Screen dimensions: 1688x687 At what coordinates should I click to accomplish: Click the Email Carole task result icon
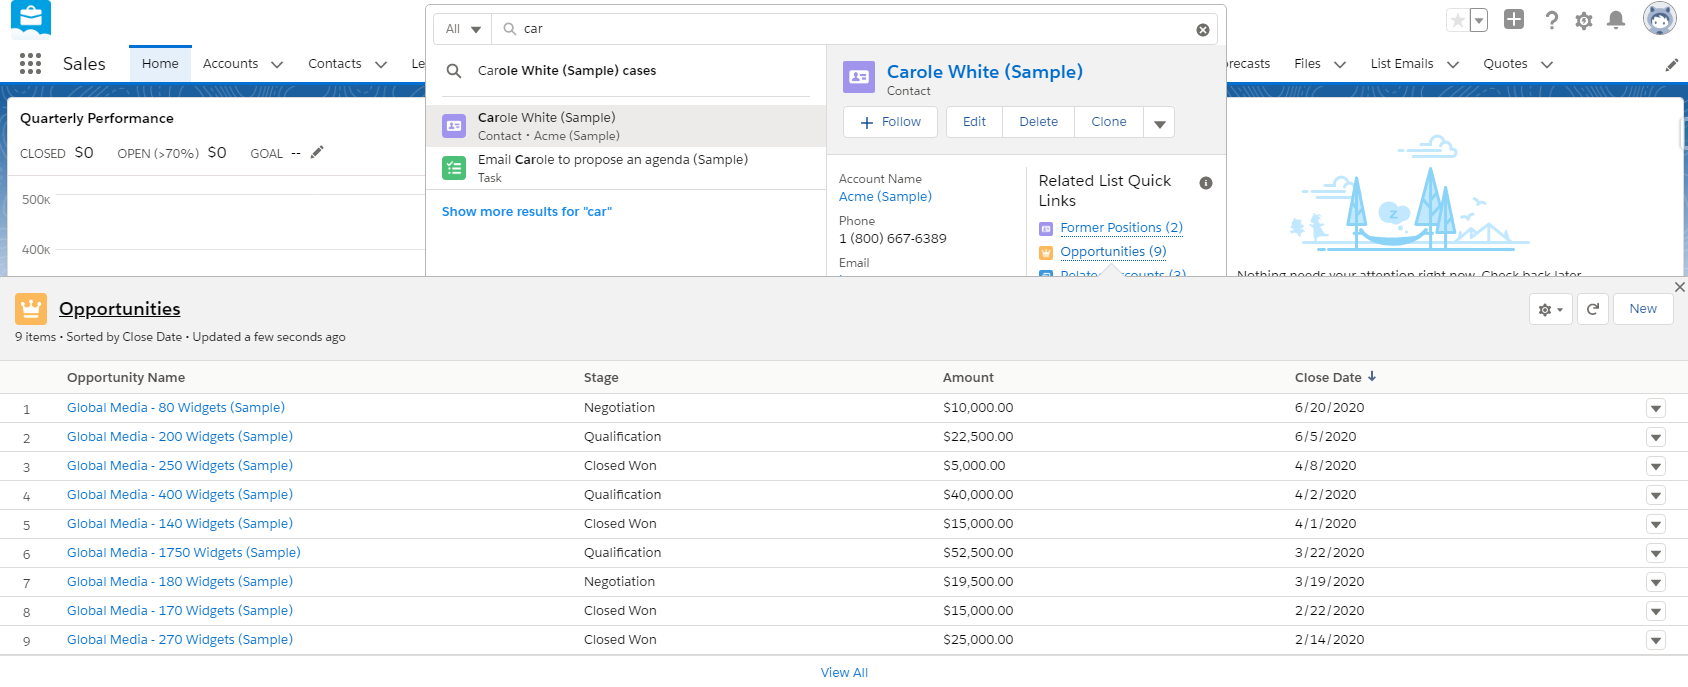pyautogui.click(x=454, y=168)
